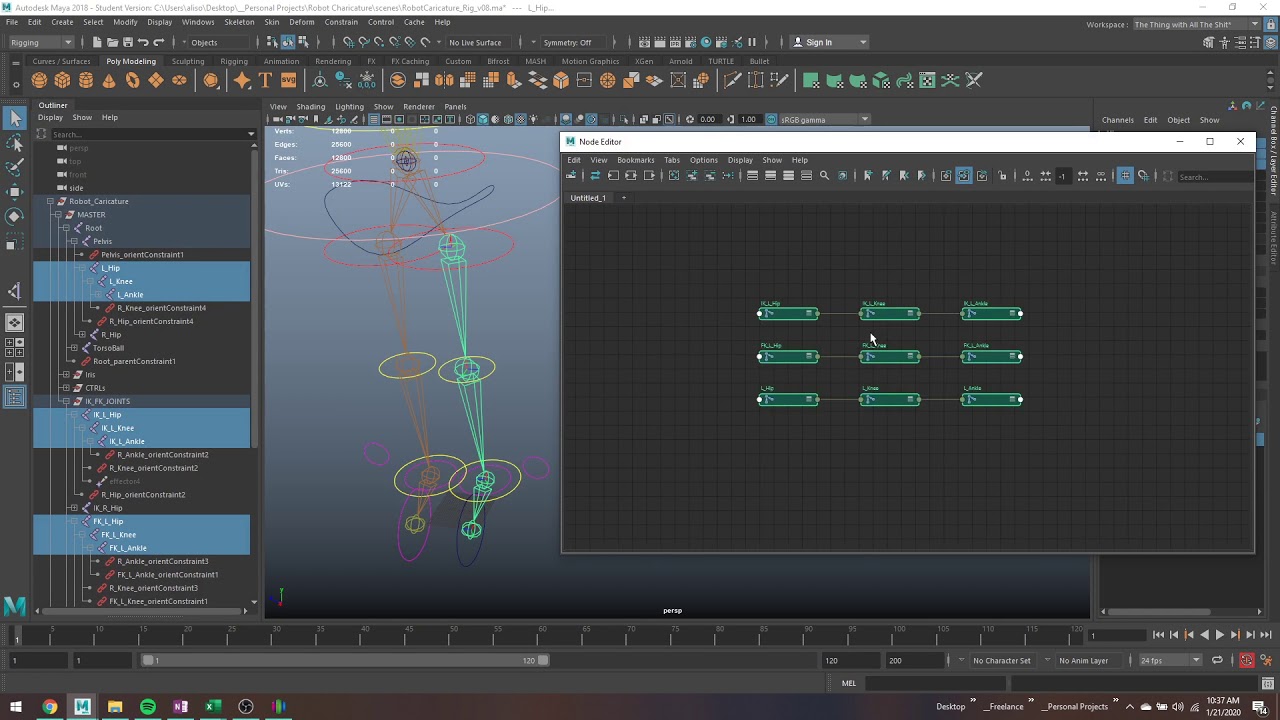
Task: Click the No Character Set button
Action: 1002,660
